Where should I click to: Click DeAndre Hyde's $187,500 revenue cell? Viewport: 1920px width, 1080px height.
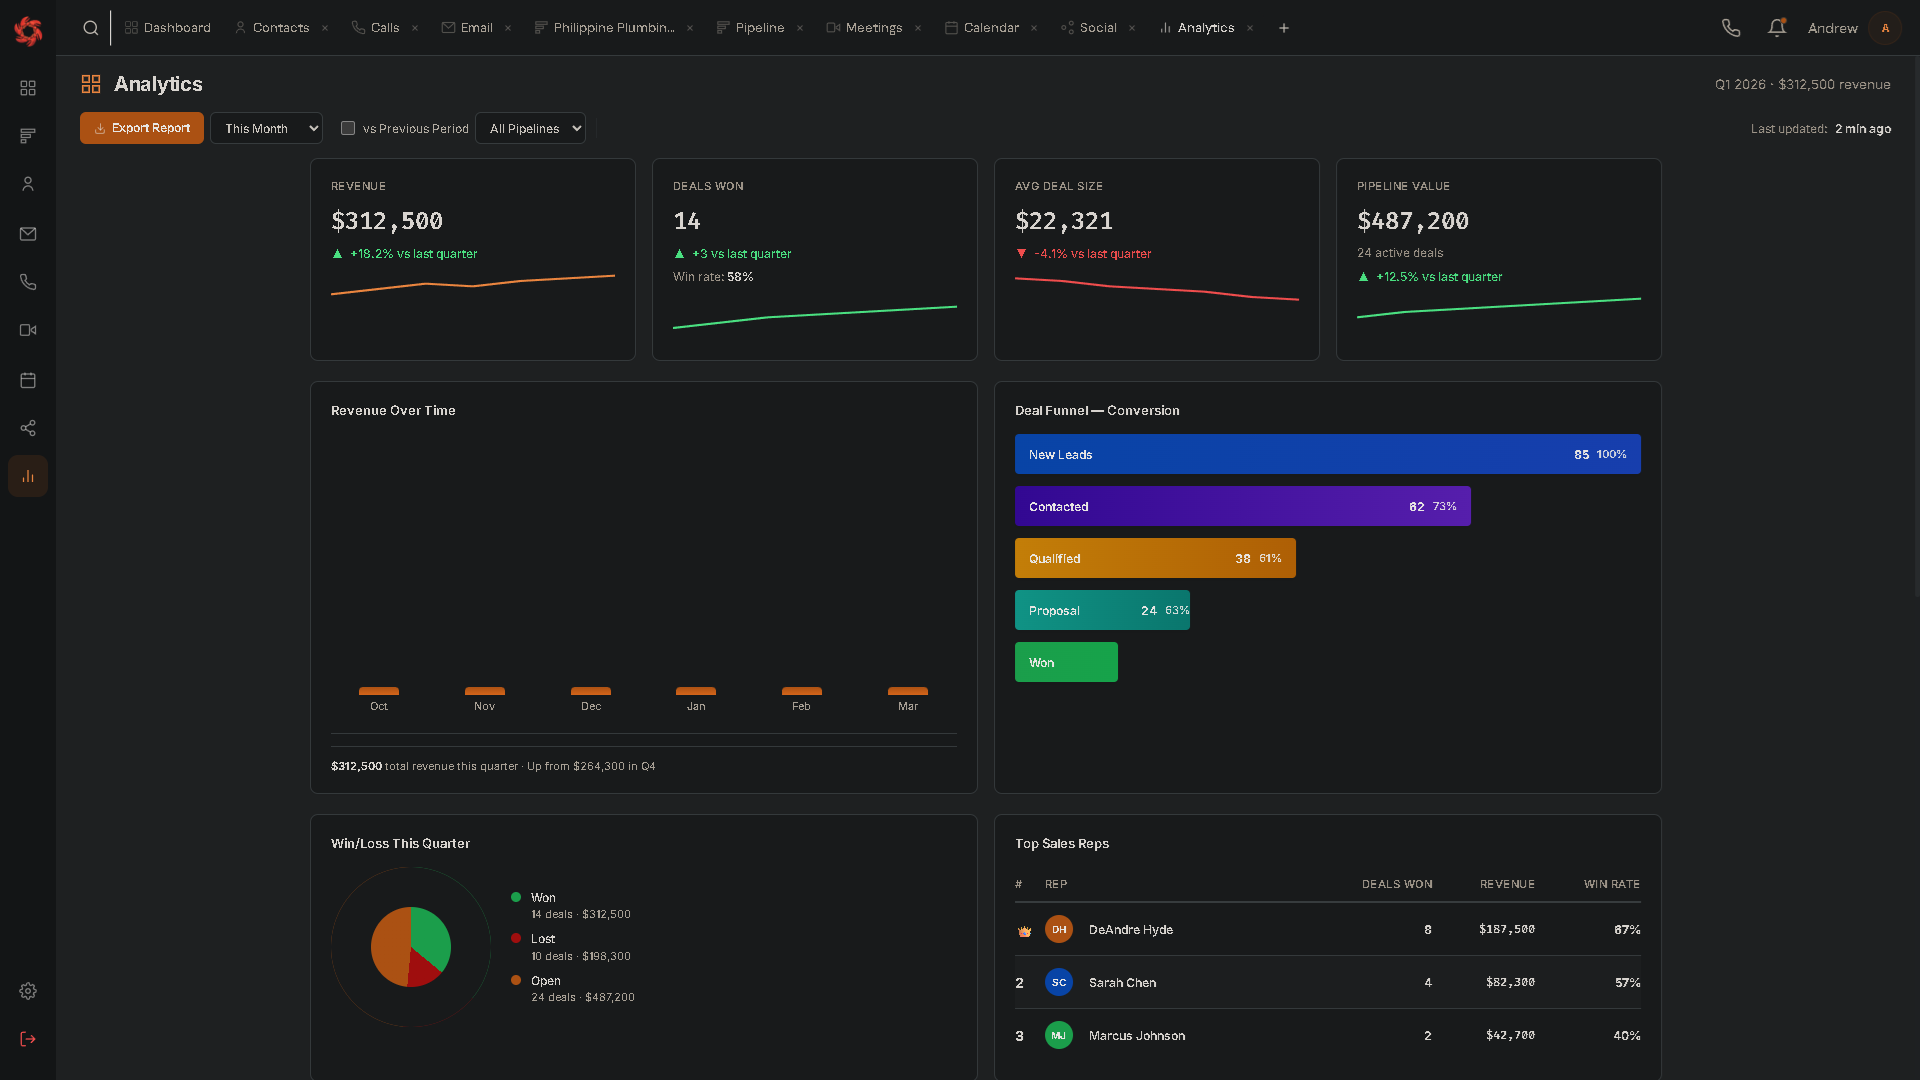[1507, 929]
